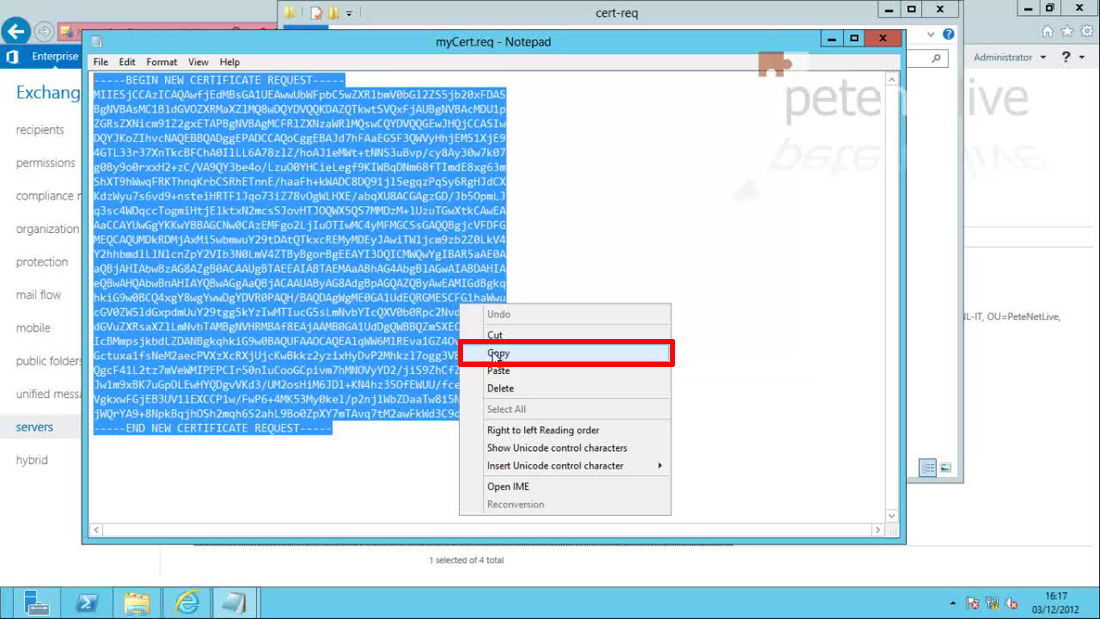The image size is (1100, 619).
Task: Click the Notepad title bar document icon
Action: [x=97, y=42]
